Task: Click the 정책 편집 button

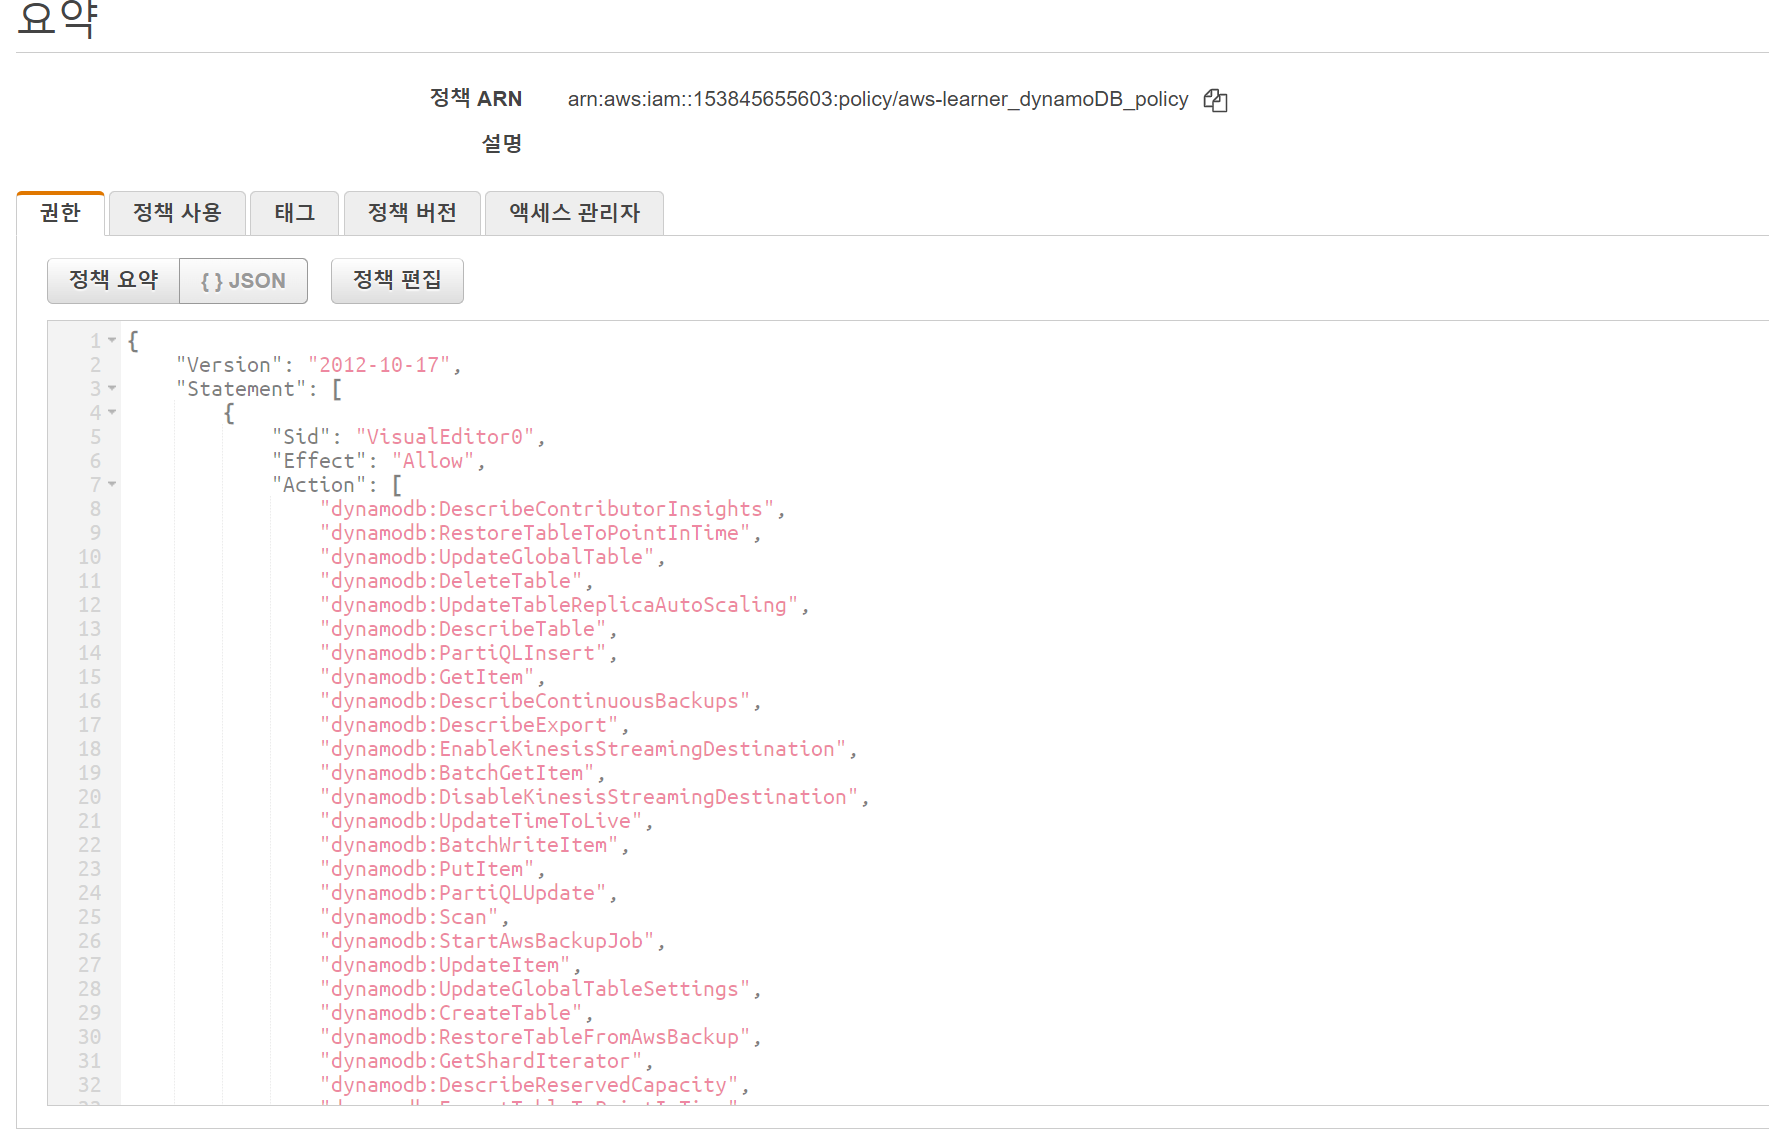Action: click(397, 280)
